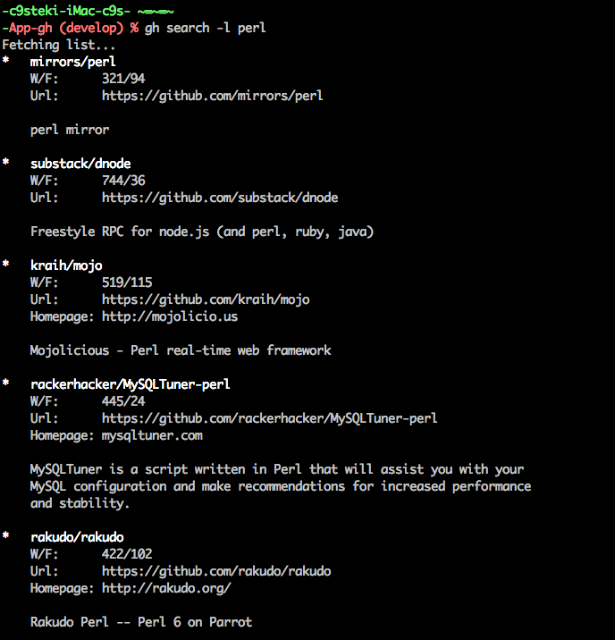Click the rakudo/rakudo repository heading
This screenshot has width=615, height=640.
pos(77,537)
